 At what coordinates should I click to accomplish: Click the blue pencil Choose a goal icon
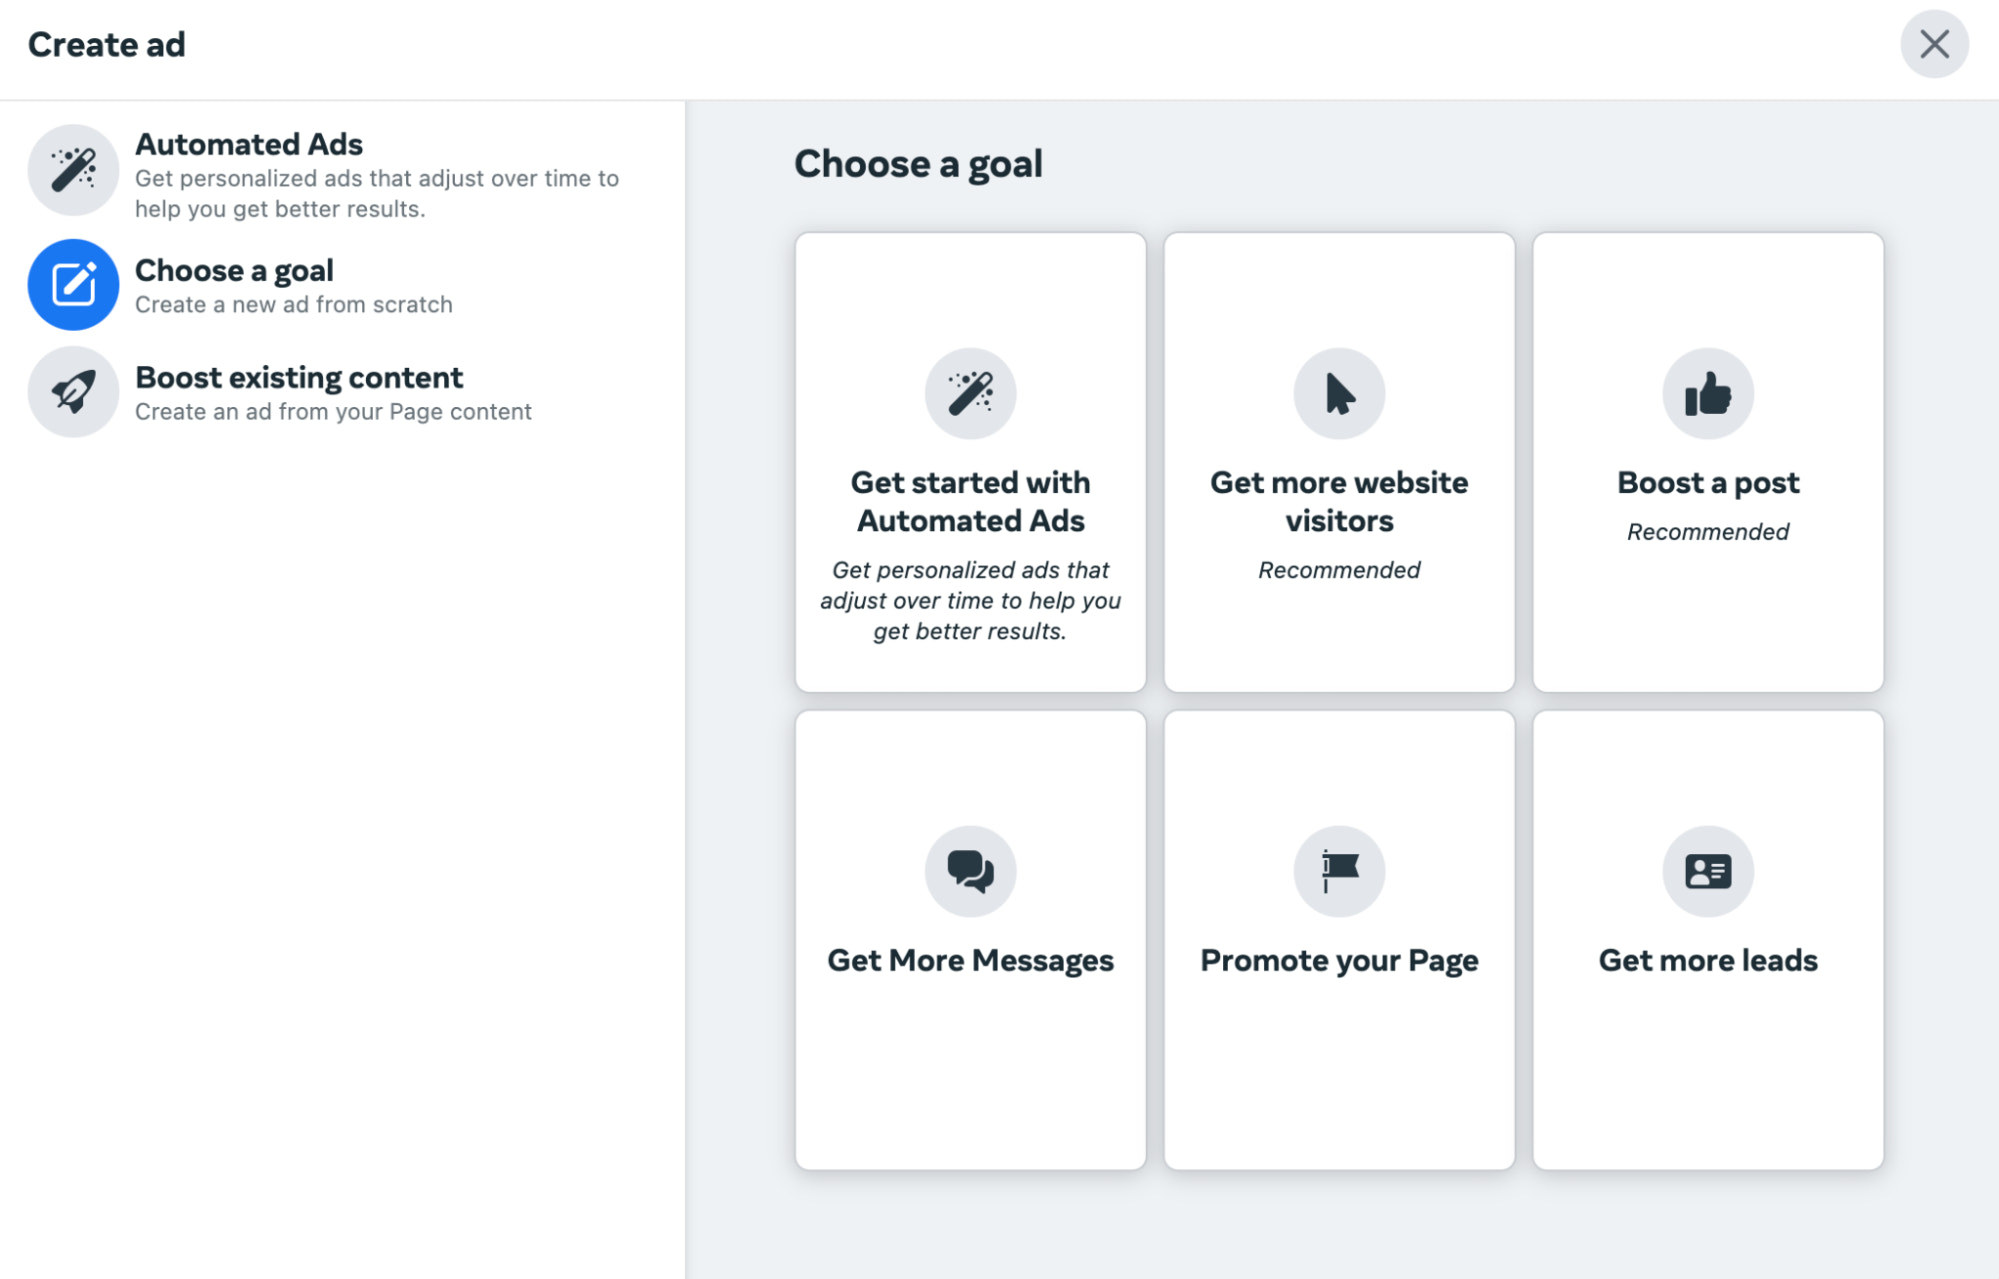pyautogui.click(x=73, y=285)
